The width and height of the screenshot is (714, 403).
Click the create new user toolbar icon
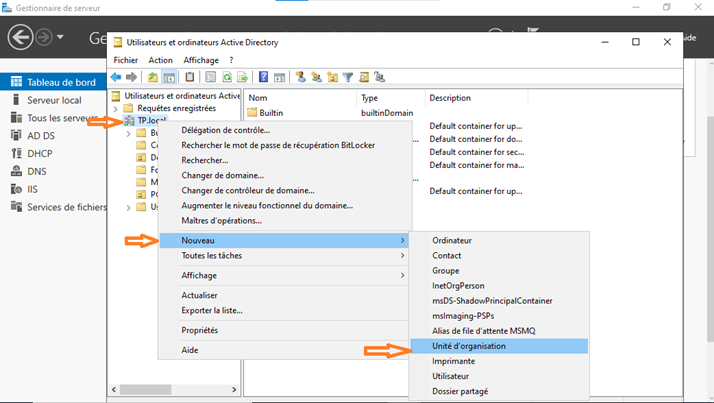[x=300, y=77]
